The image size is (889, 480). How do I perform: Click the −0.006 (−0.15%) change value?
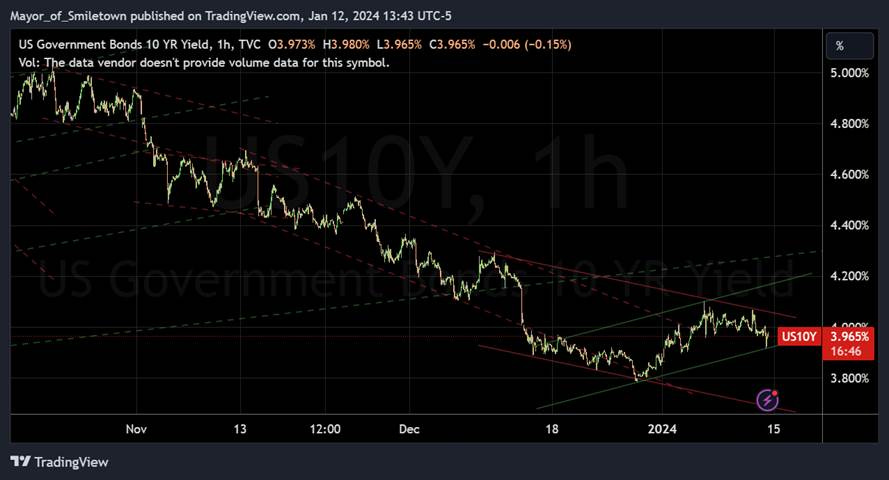coord(527,45)
